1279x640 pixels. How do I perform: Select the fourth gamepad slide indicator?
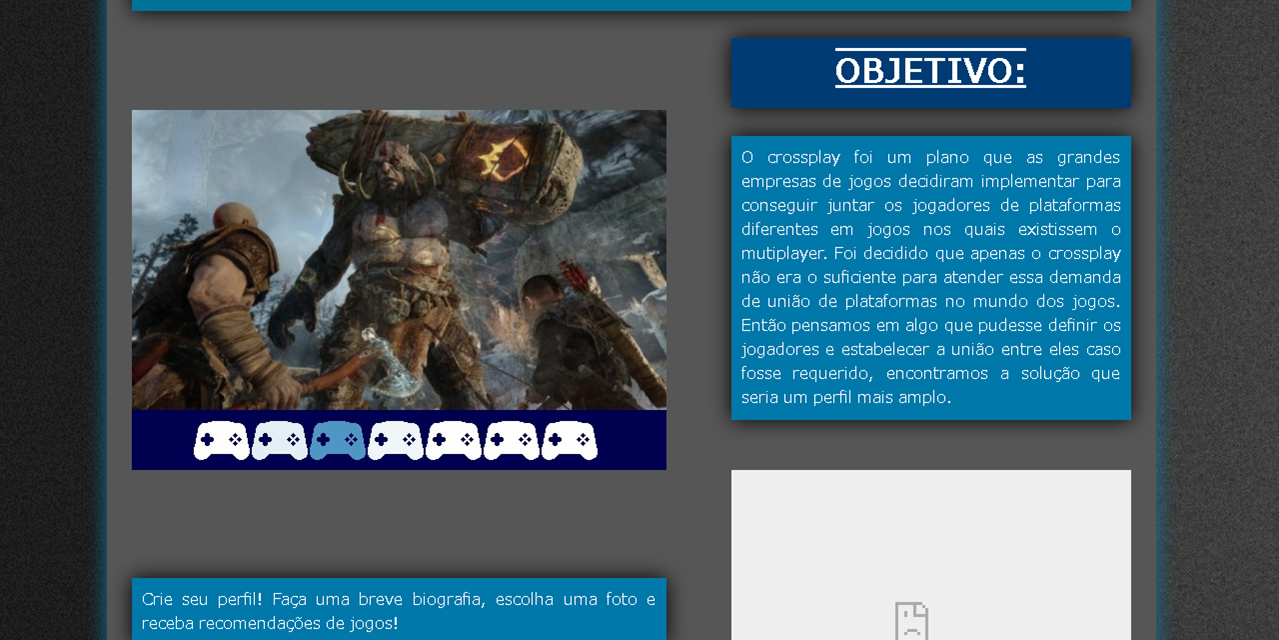click(x=396, y=440)
